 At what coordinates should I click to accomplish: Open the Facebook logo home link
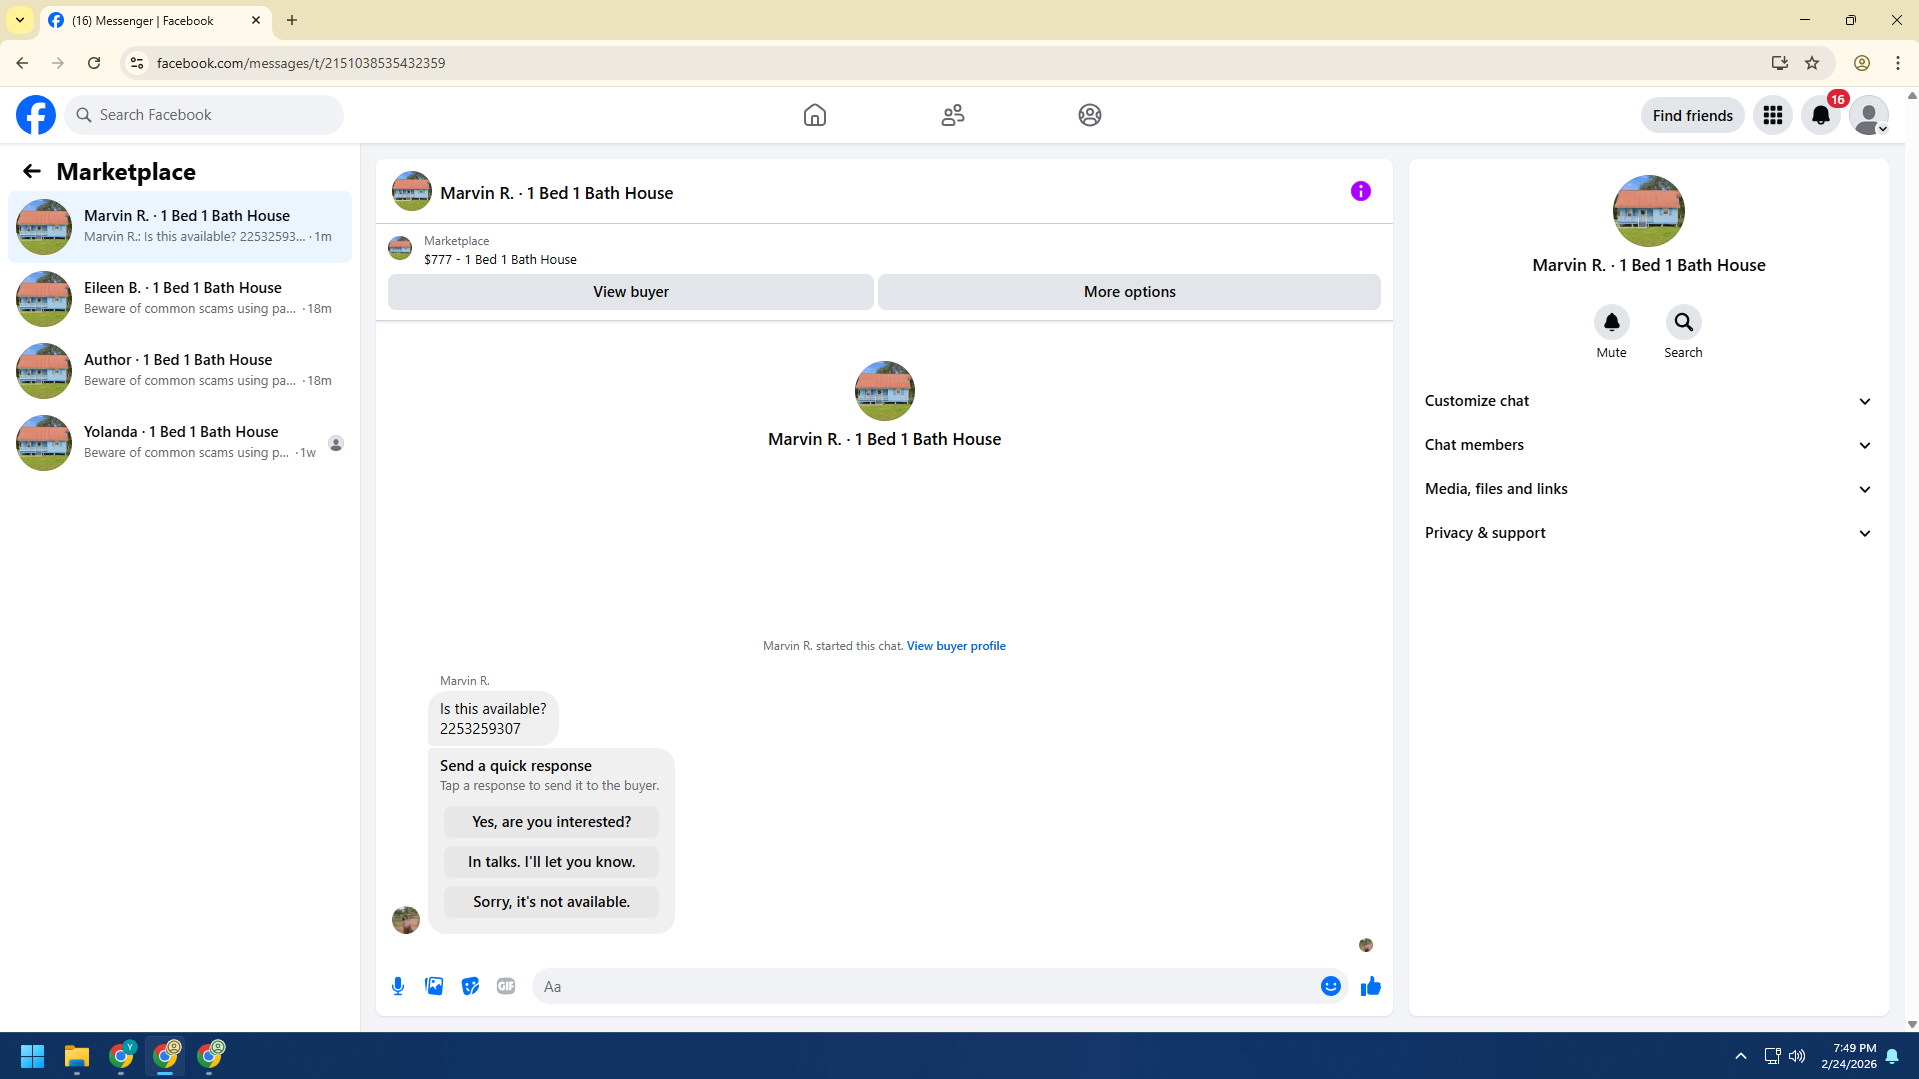coord(36,115)
